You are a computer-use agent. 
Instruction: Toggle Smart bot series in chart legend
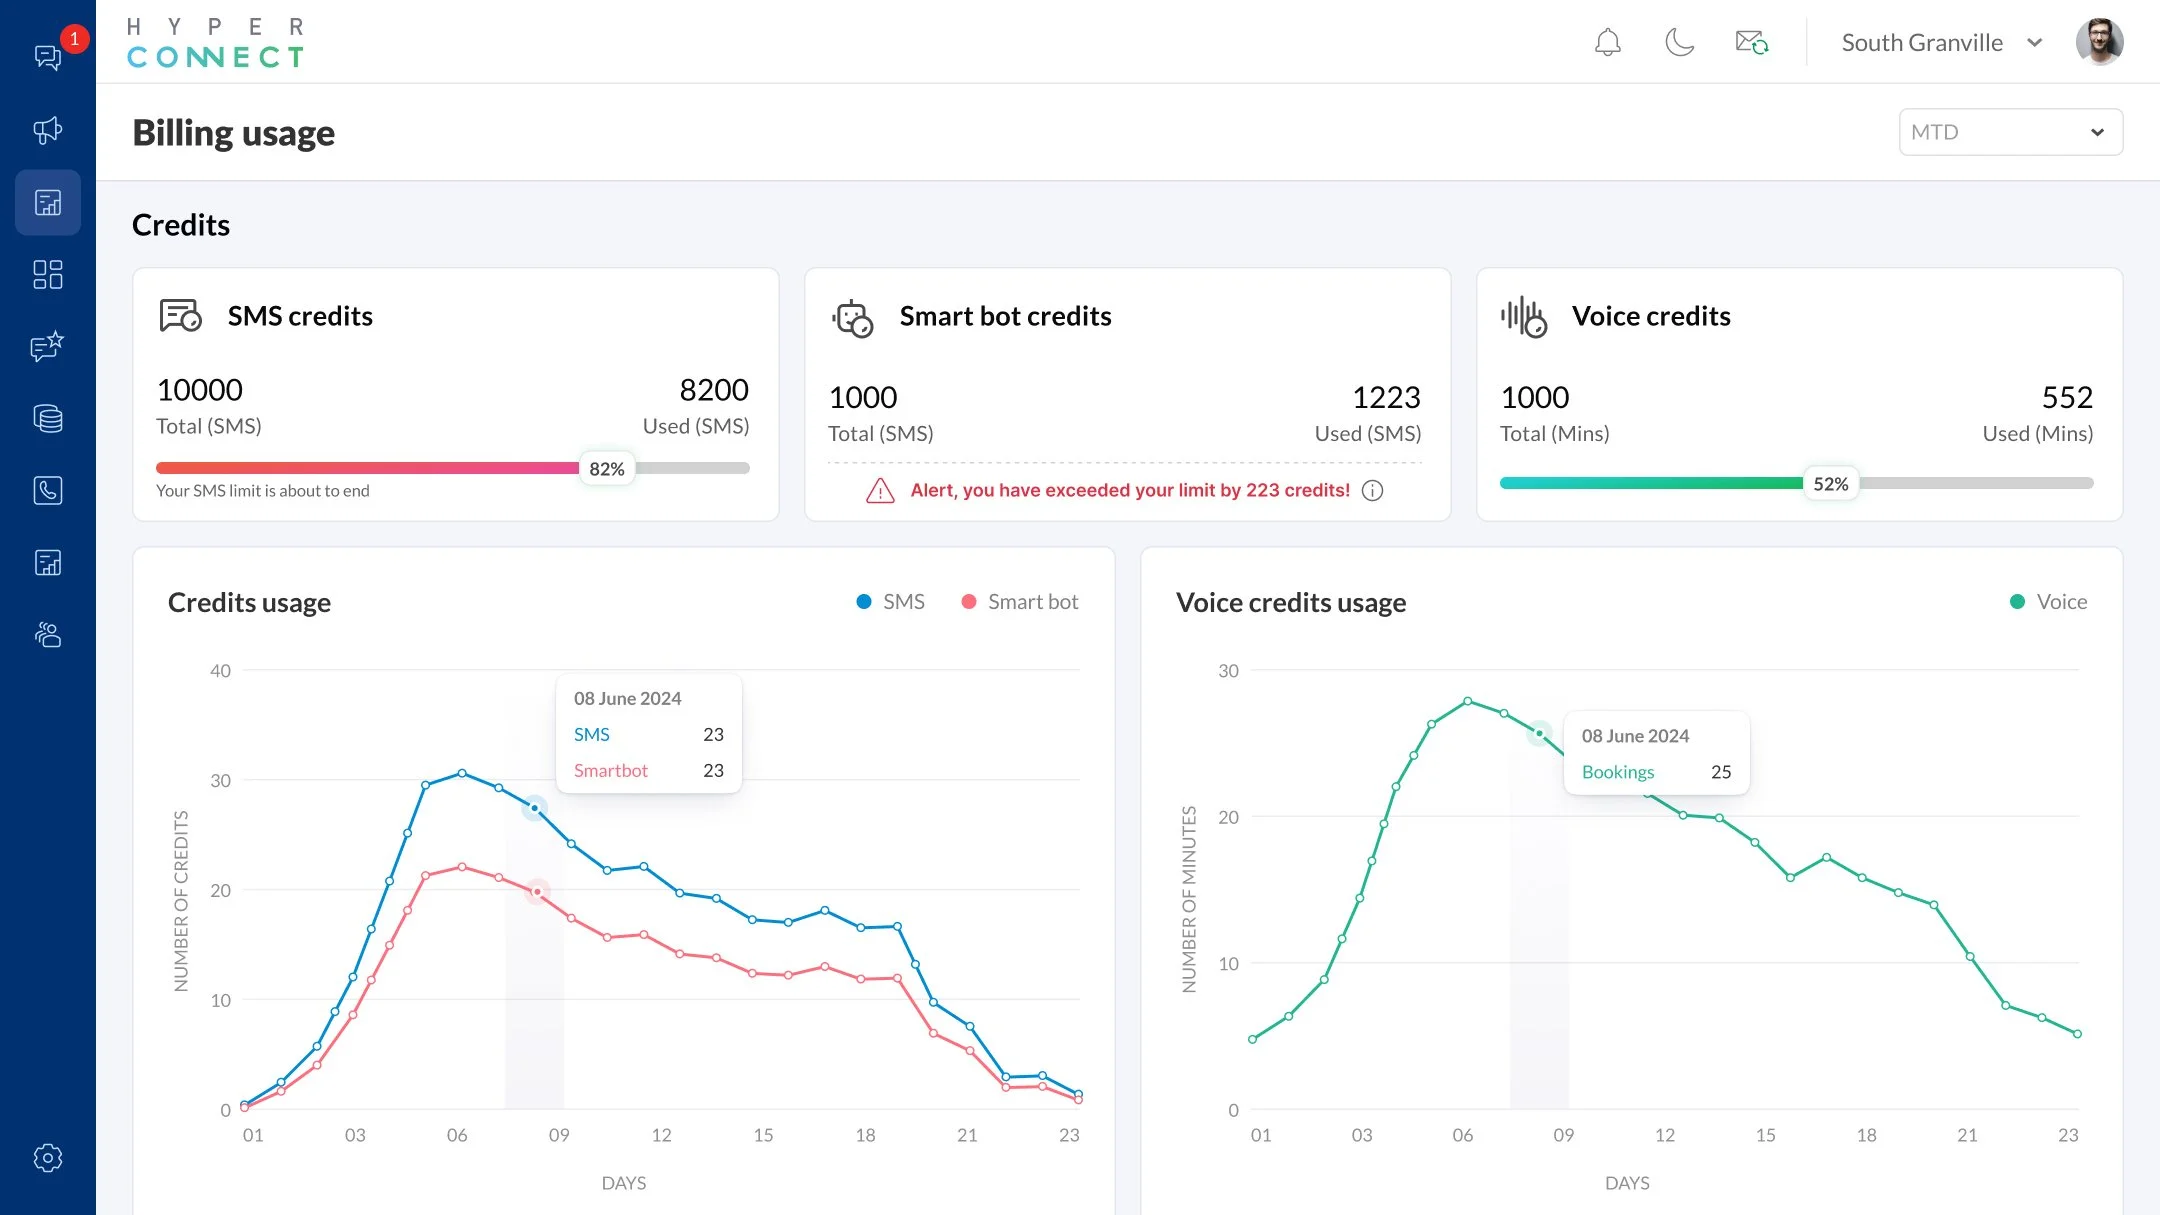click(1019, 601)
